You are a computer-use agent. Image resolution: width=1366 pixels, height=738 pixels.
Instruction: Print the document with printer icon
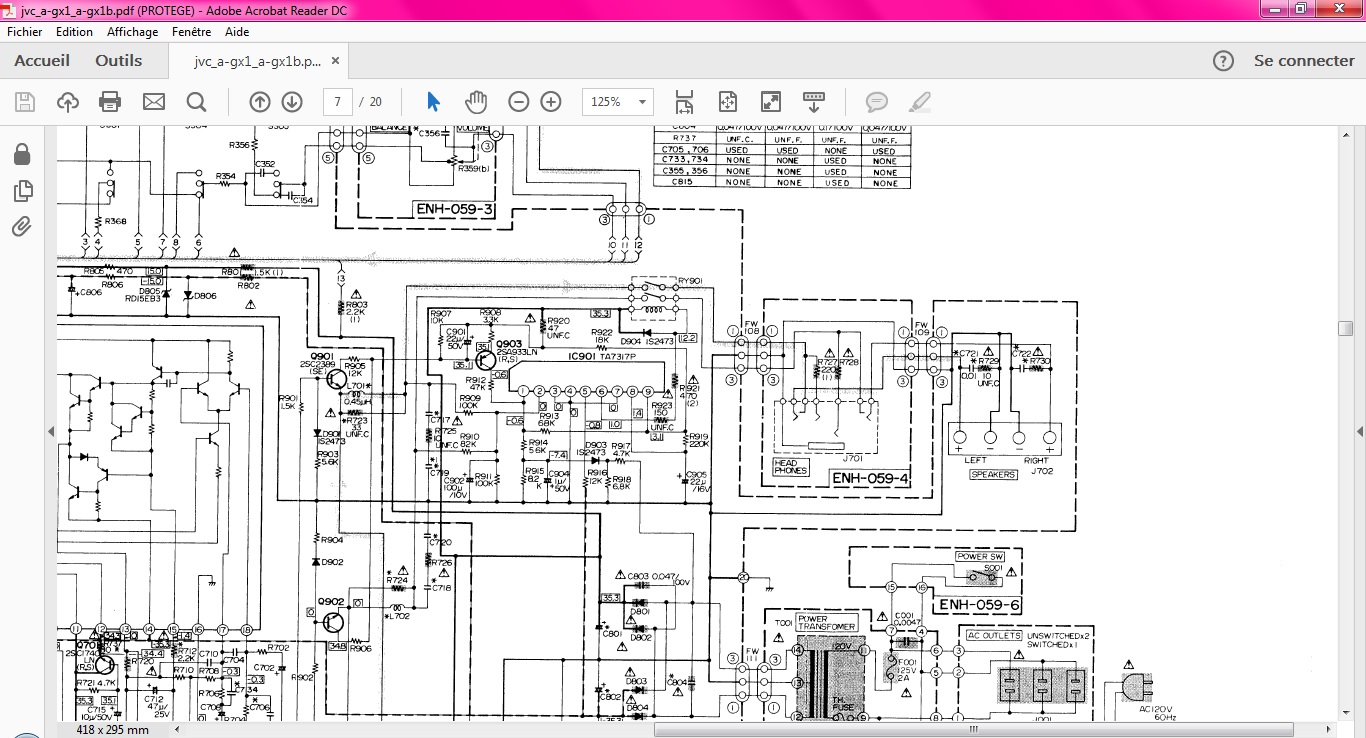pos(110,101)
